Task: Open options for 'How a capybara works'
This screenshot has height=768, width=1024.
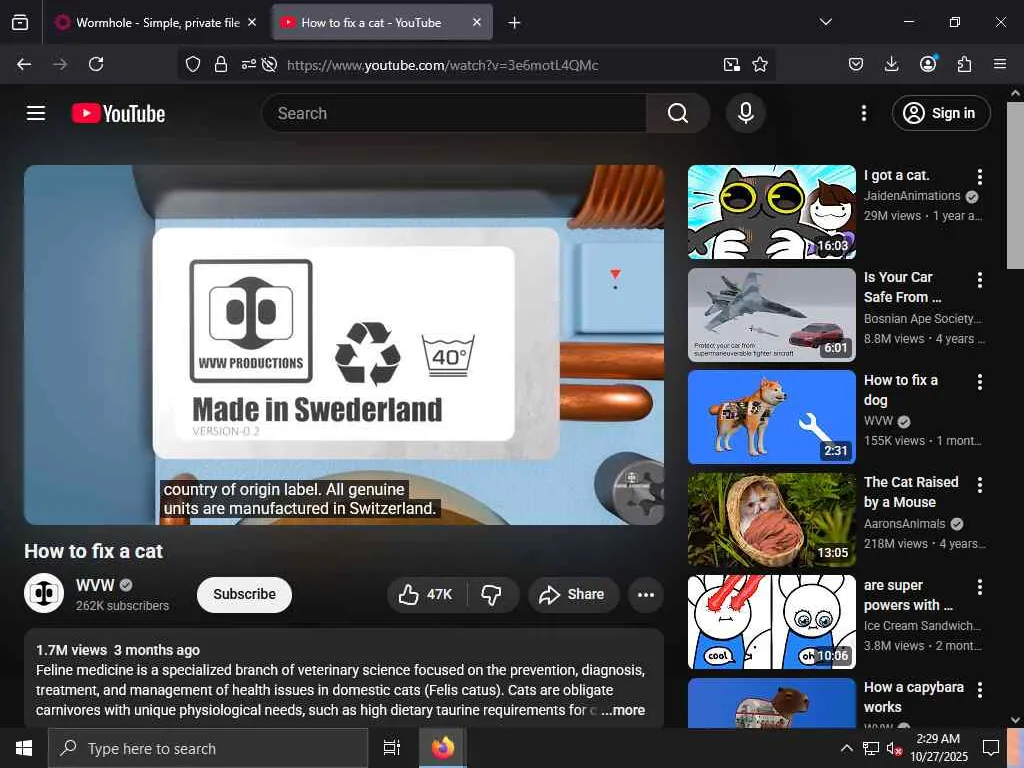Action: click(x=980, y=690)
